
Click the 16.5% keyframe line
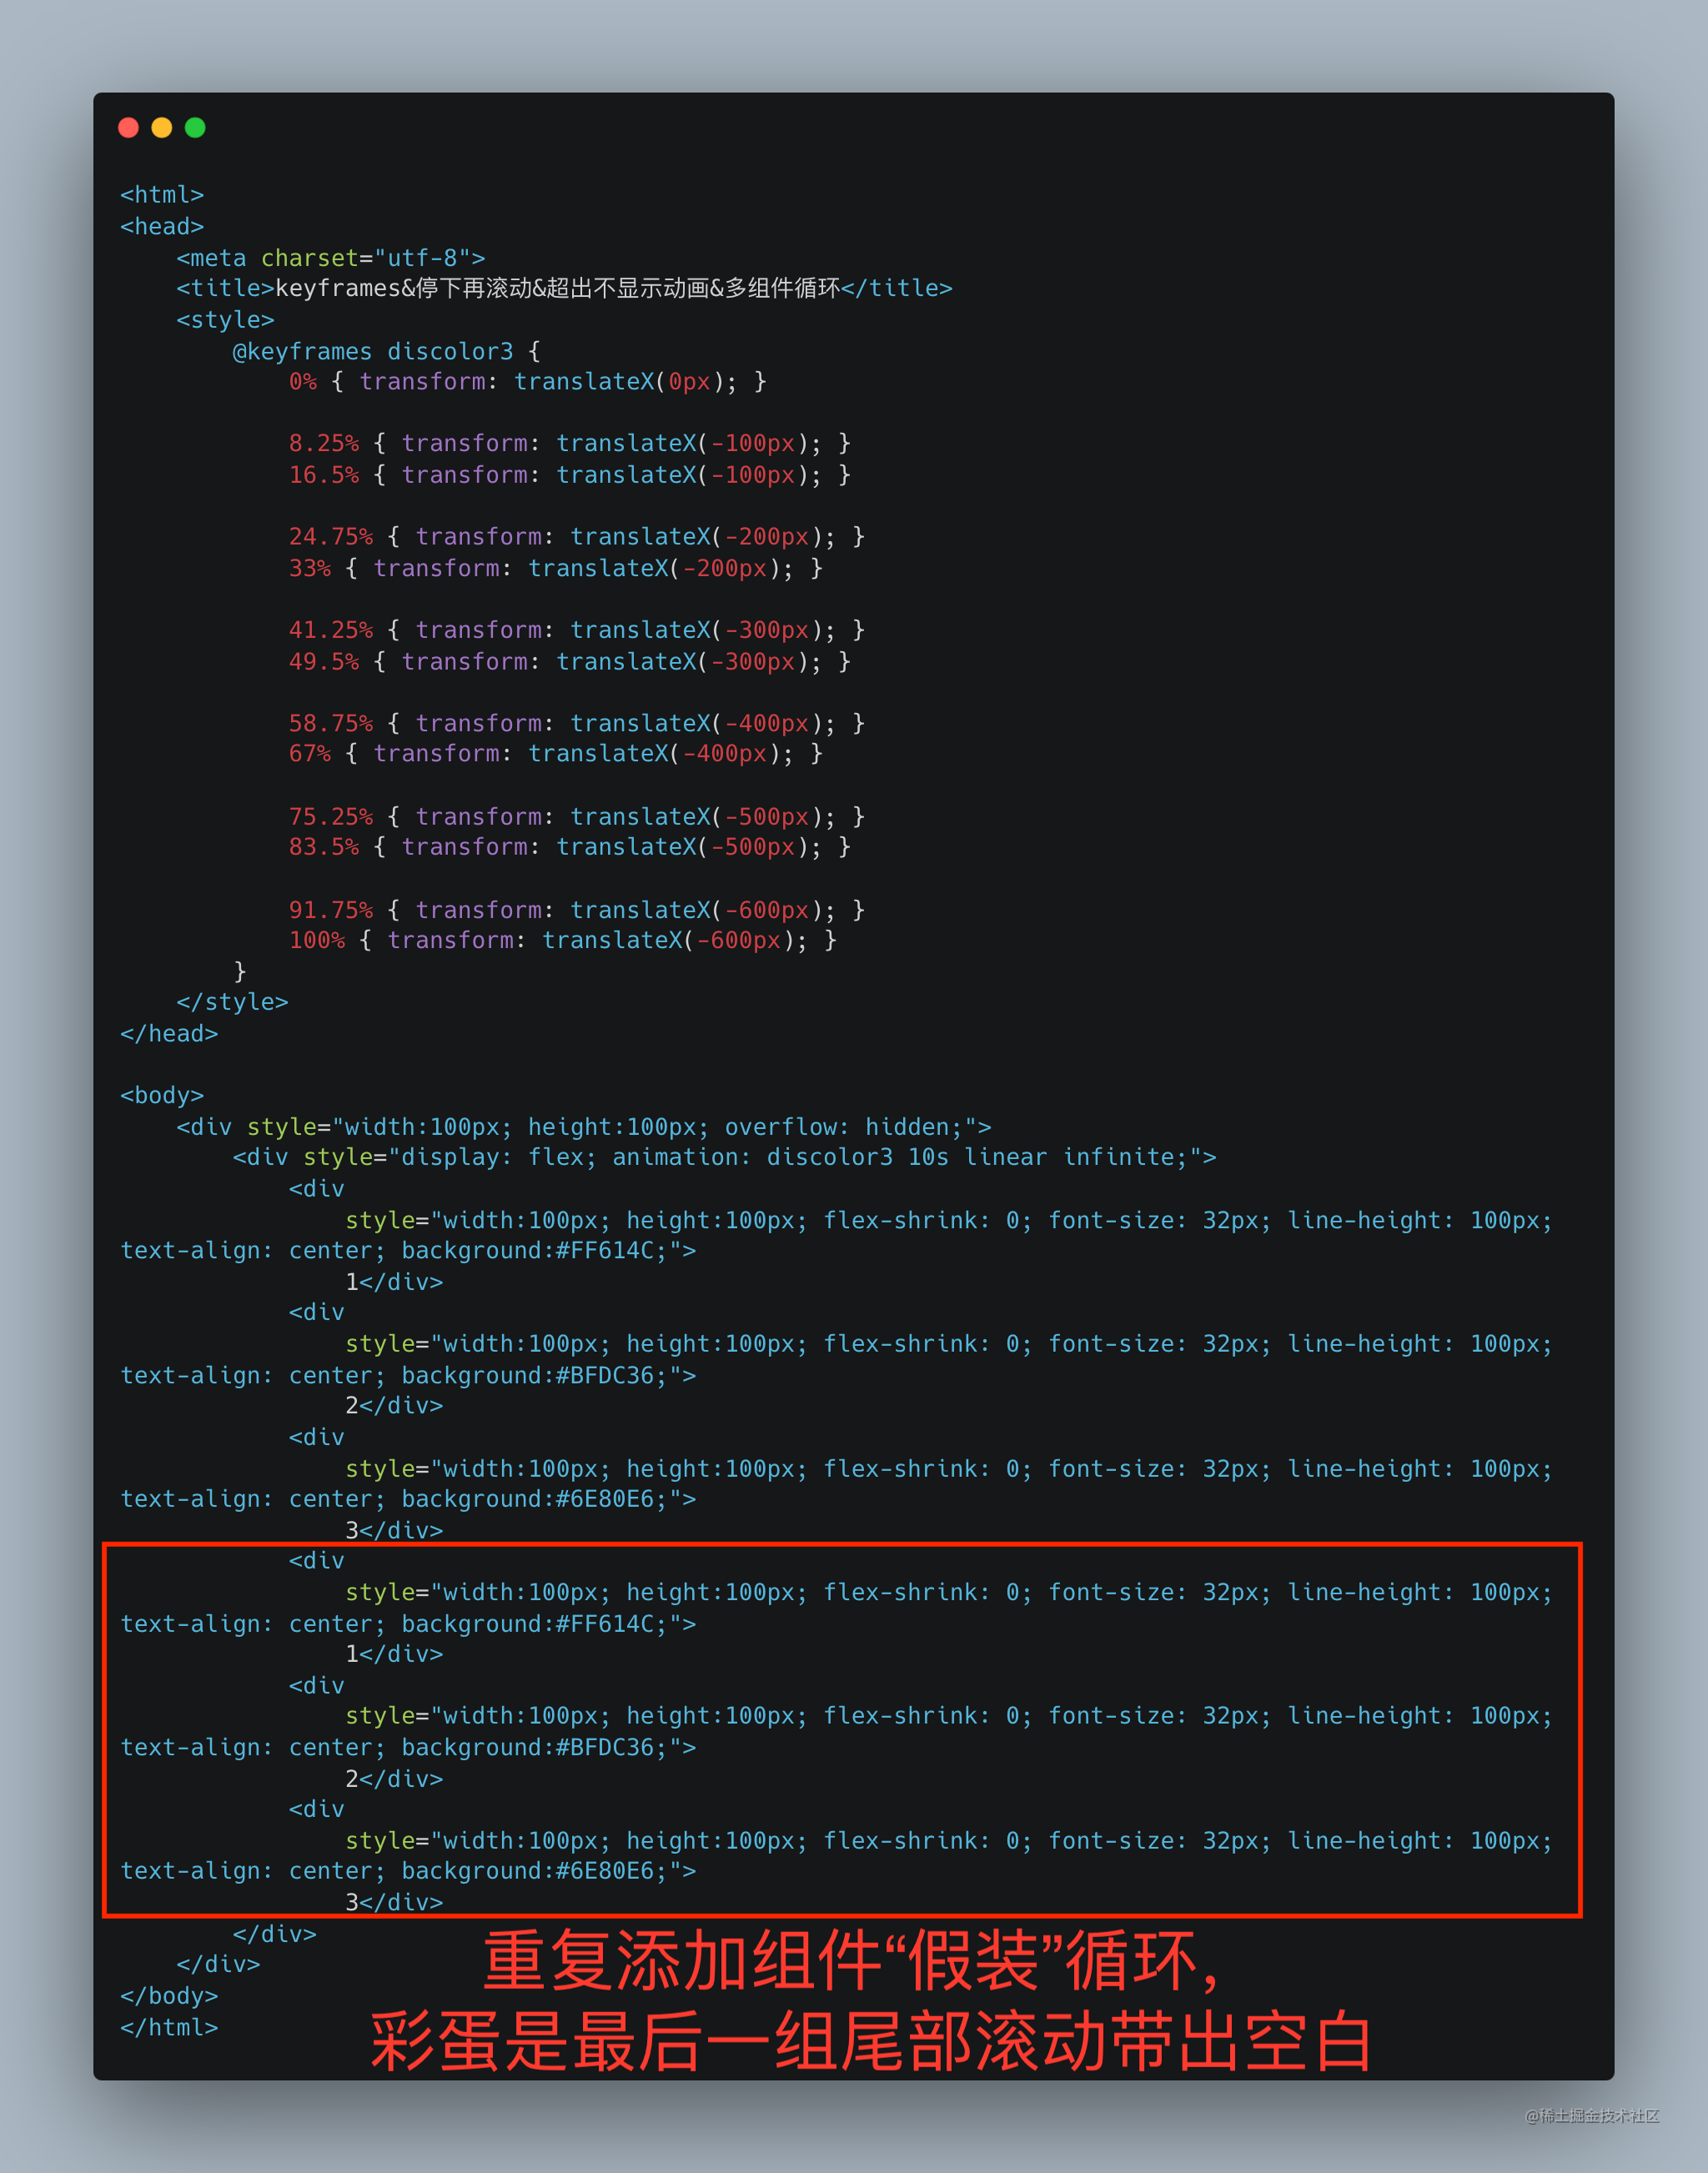pos(570,475)
